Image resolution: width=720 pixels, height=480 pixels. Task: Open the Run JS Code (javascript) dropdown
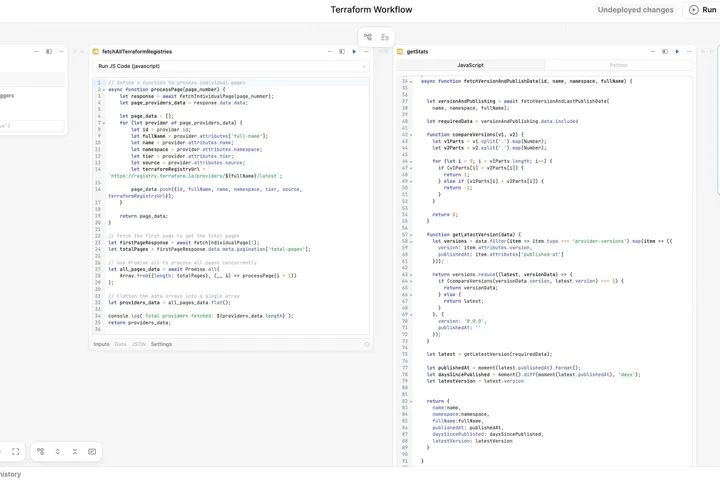pos(231,66)
